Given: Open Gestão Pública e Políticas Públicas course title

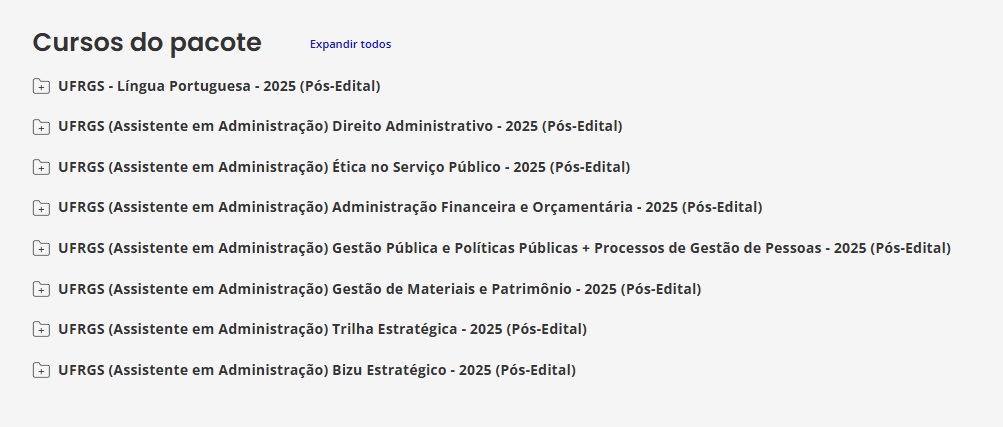Looking at the screenshot, I should (x=505, y=249).
